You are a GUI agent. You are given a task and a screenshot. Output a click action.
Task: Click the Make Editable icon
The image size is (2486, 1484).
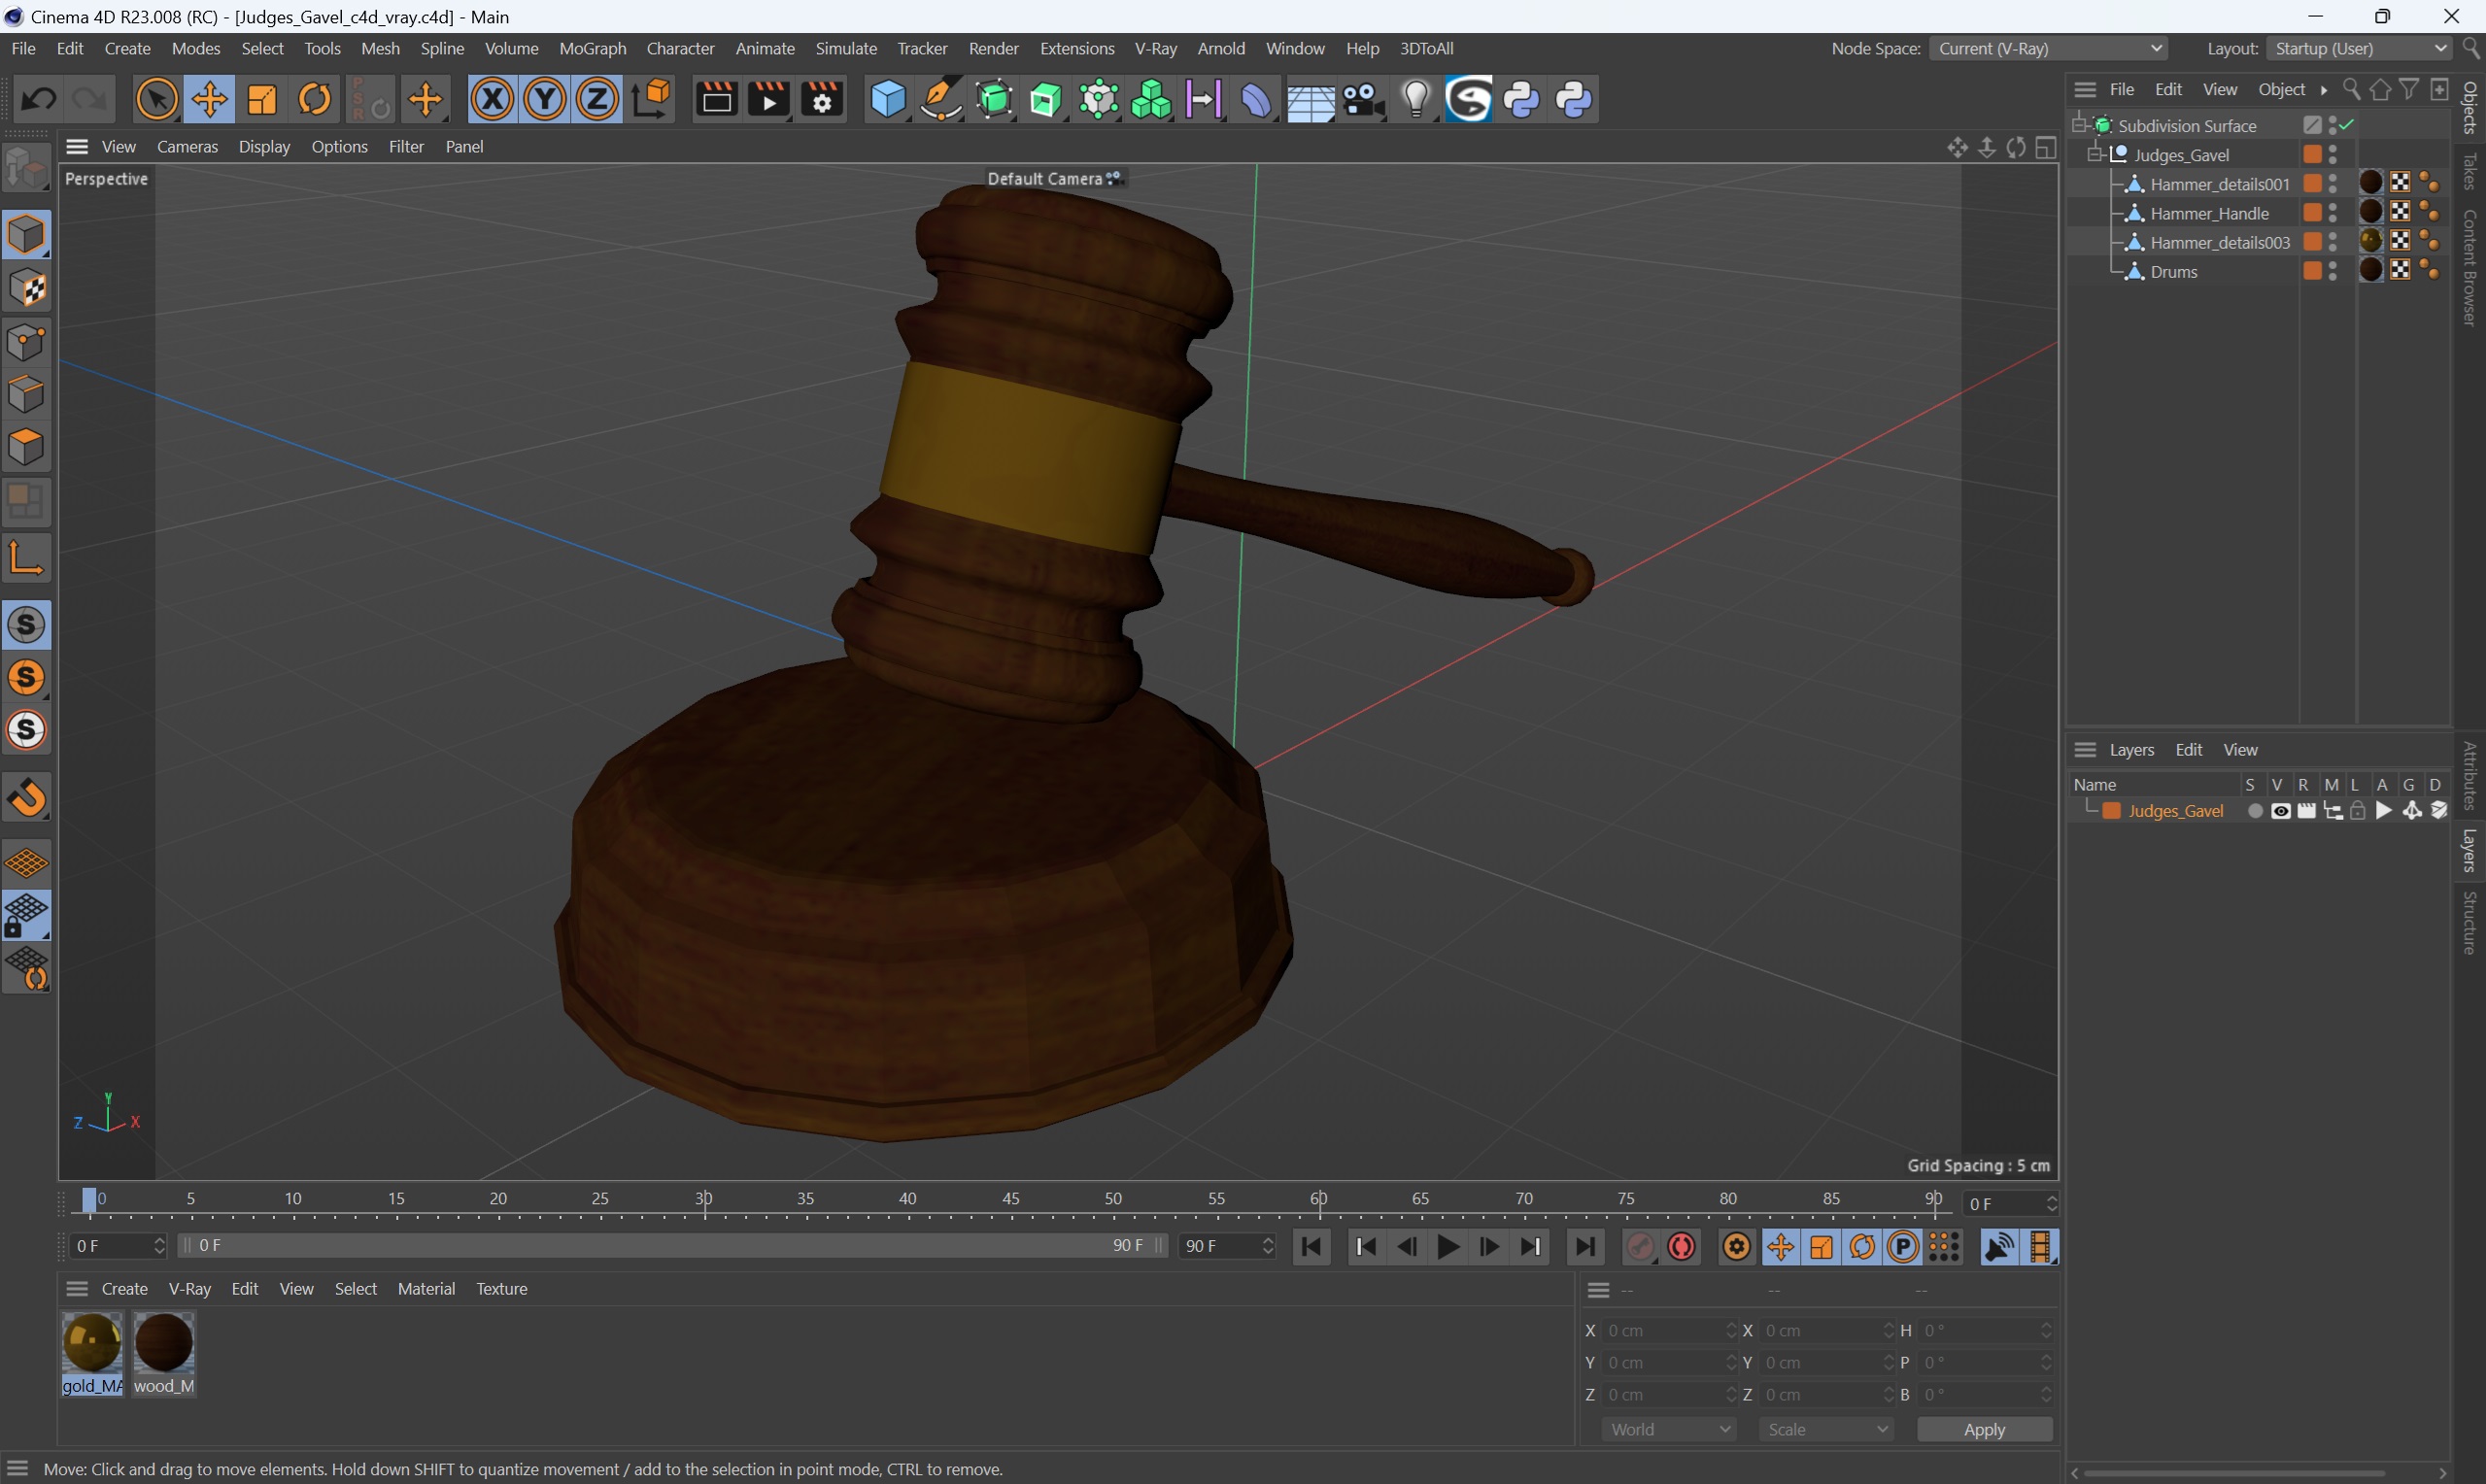[x=26, y=167]
